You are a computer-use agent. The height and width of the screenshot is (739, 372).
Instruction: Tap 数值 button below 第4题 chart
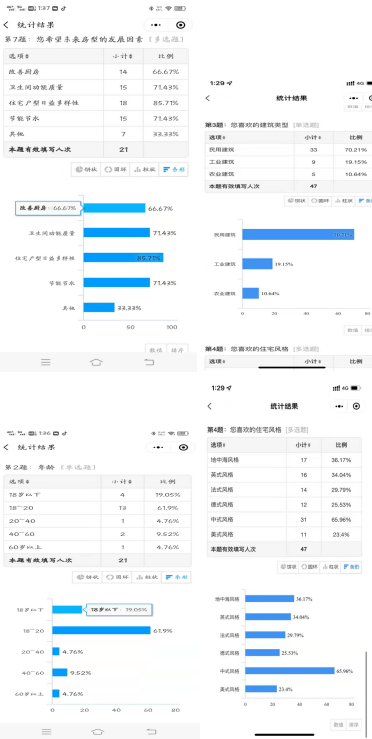(x=338, y=725)
